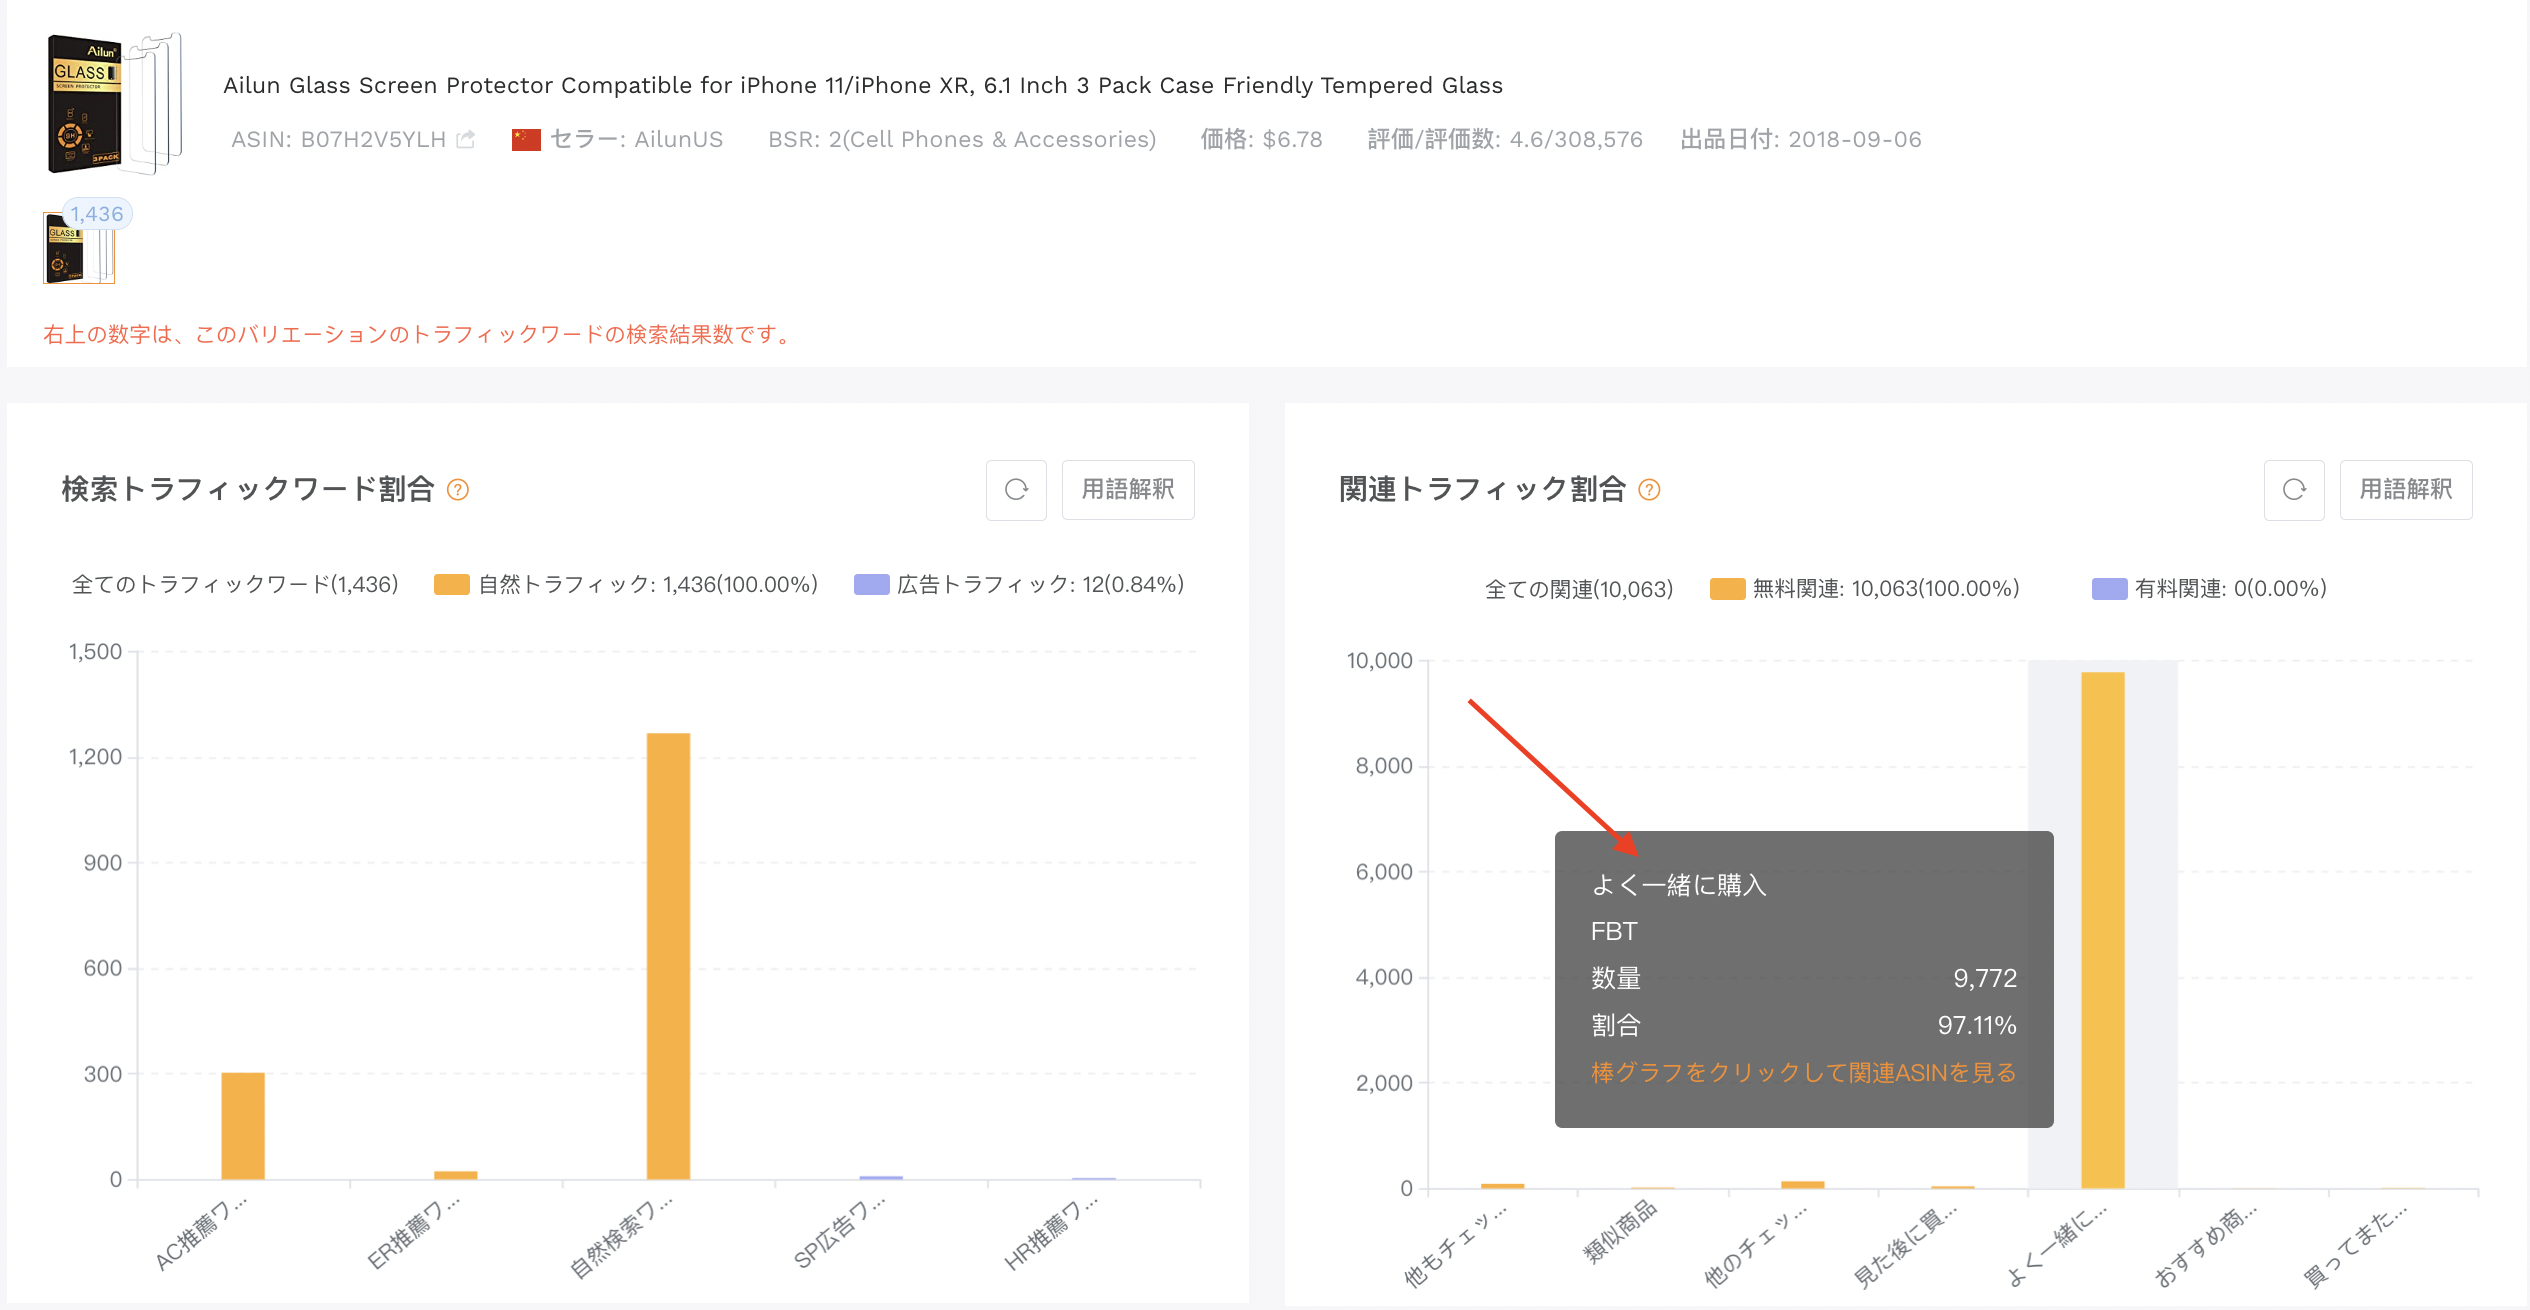The width and height of the screenshot is (2530, 1310).
Task: Click 価格: $6.78 text
Action: pyautogui.click(x=1262, y=140)
